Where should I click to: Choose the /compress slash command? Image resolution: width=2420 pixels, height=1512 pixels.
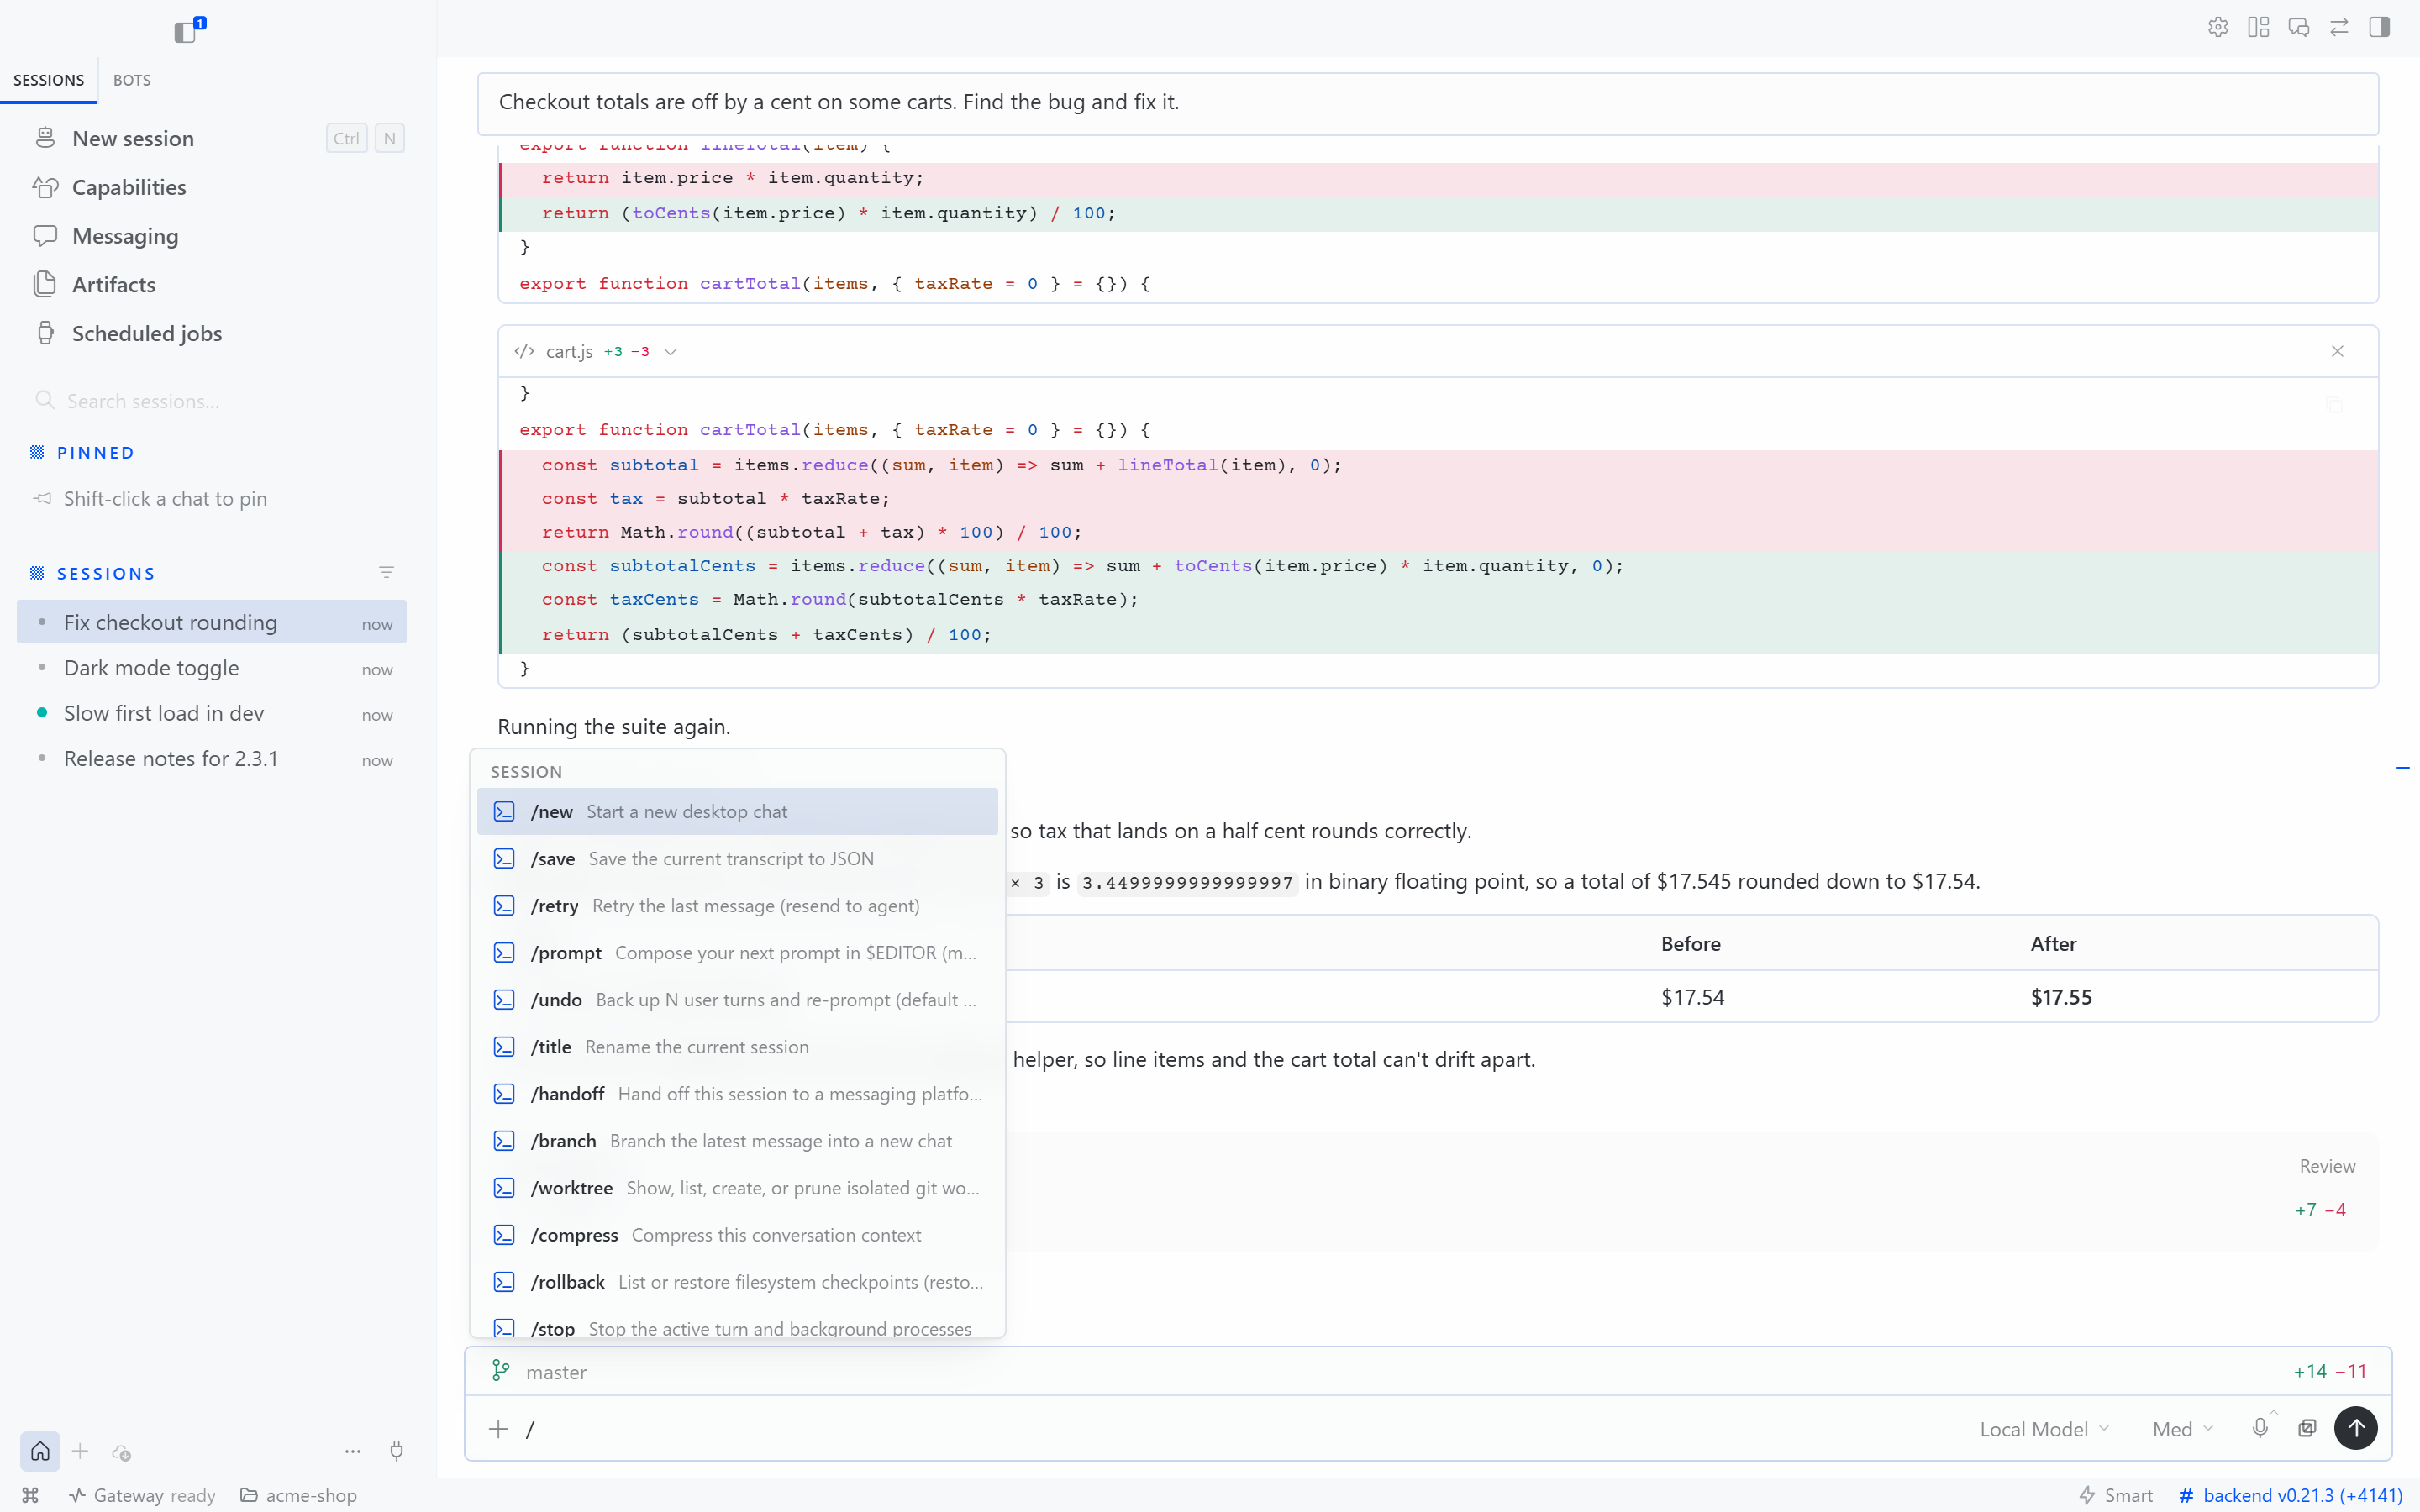738,1235
